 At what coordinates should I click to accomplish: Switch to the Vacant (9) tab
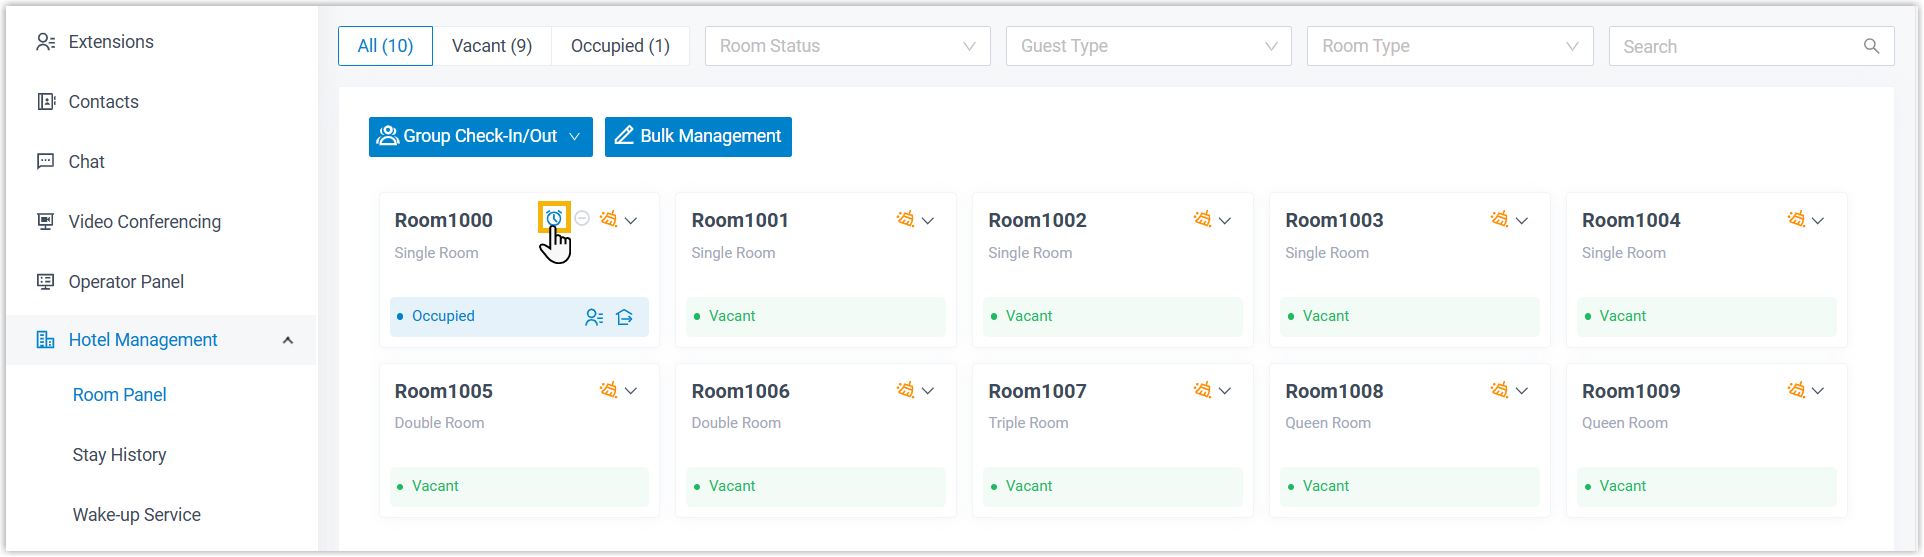click(x=492, y=46)
